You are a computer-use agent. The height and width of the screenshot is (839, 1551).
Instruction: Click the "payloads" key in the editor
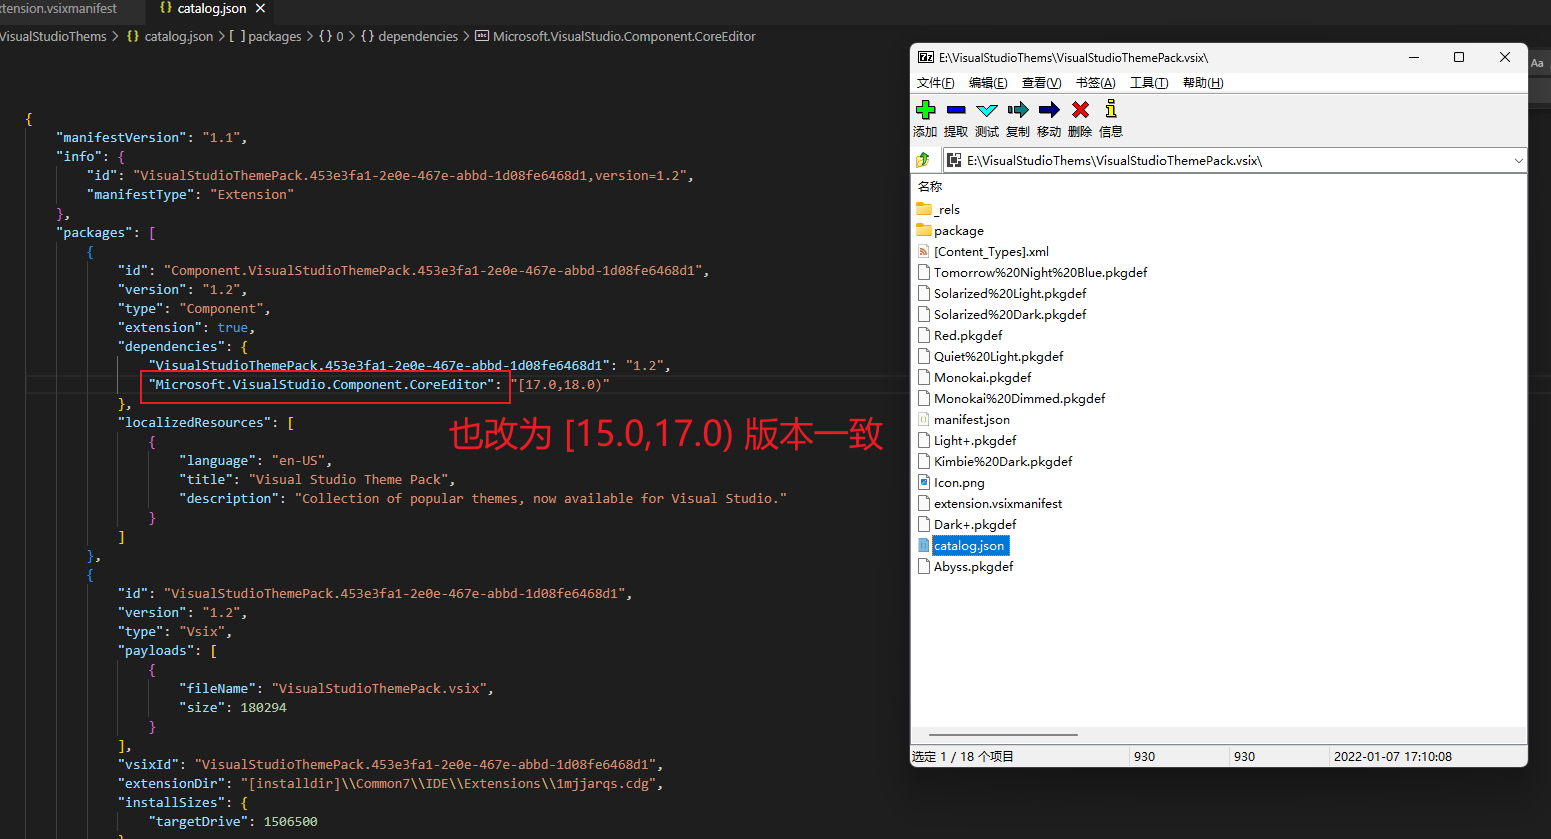(156, 651)
